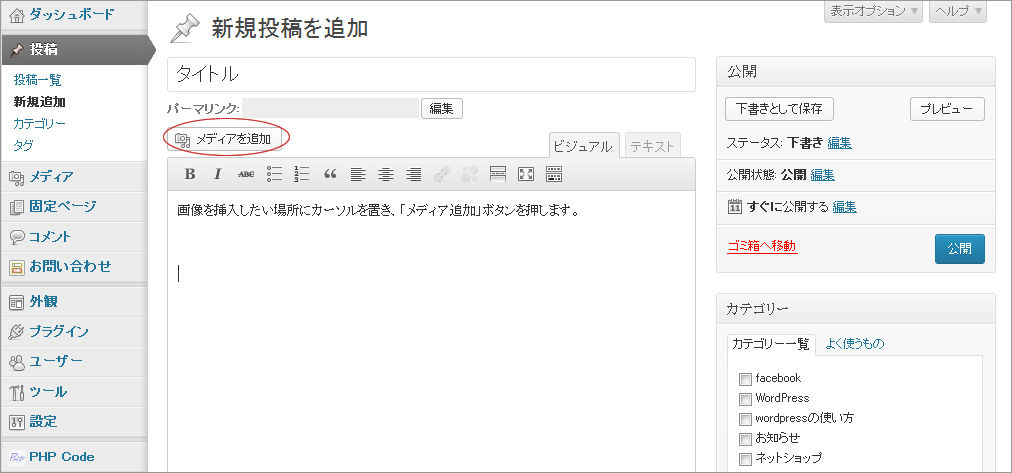Toggle bold formatting in editor toolbar

(x=190, y=174)
